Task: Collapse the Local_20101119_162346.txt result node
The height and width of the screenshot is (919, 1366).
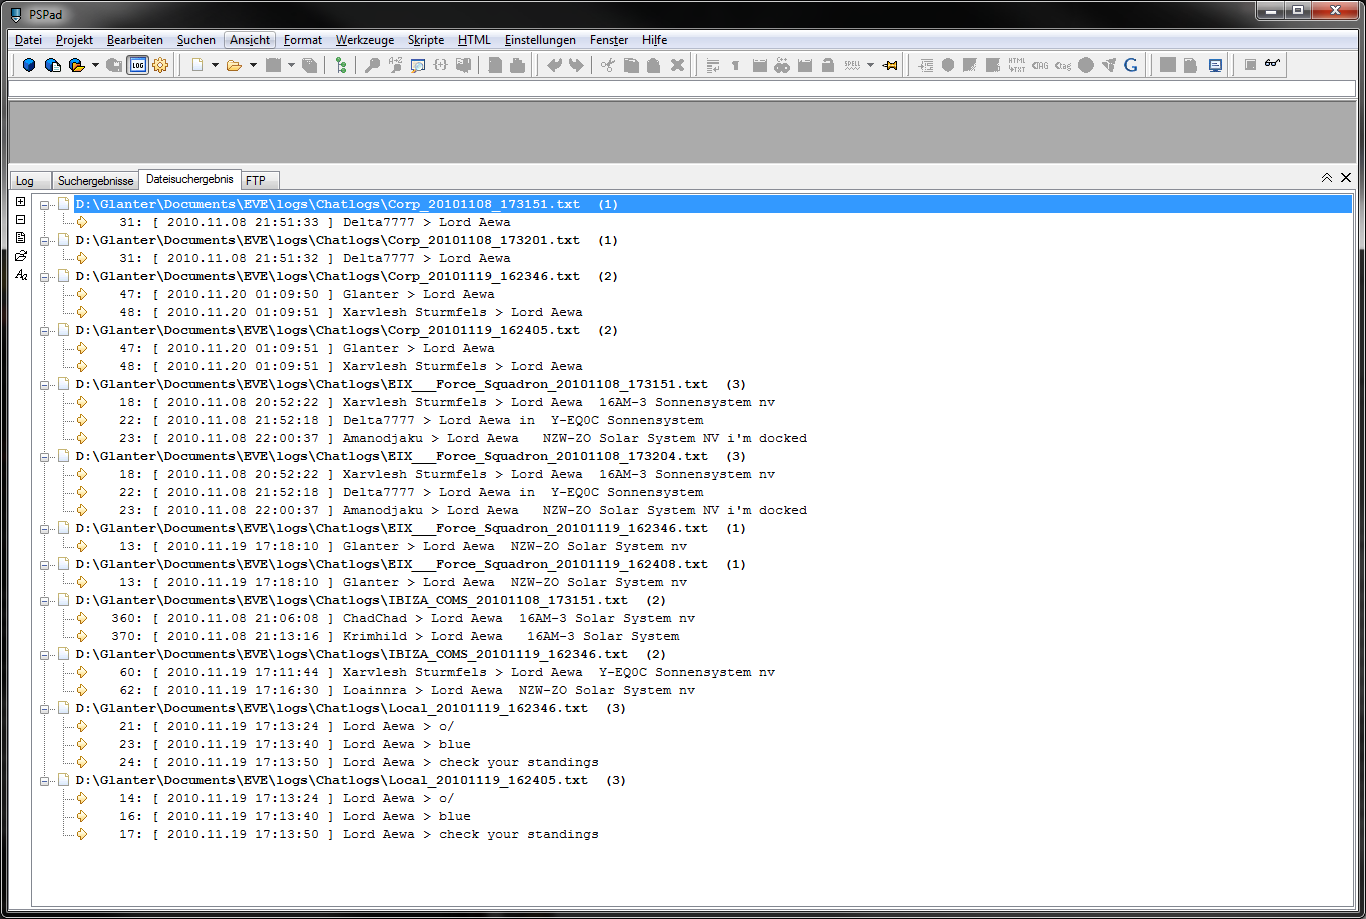Action: (x=45, y=709)
